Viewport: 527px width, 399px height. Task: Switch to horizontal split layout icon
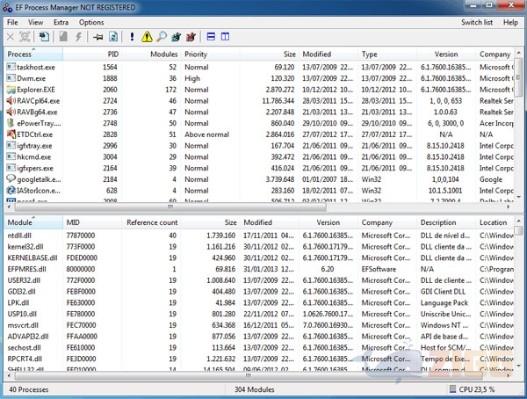211,36
